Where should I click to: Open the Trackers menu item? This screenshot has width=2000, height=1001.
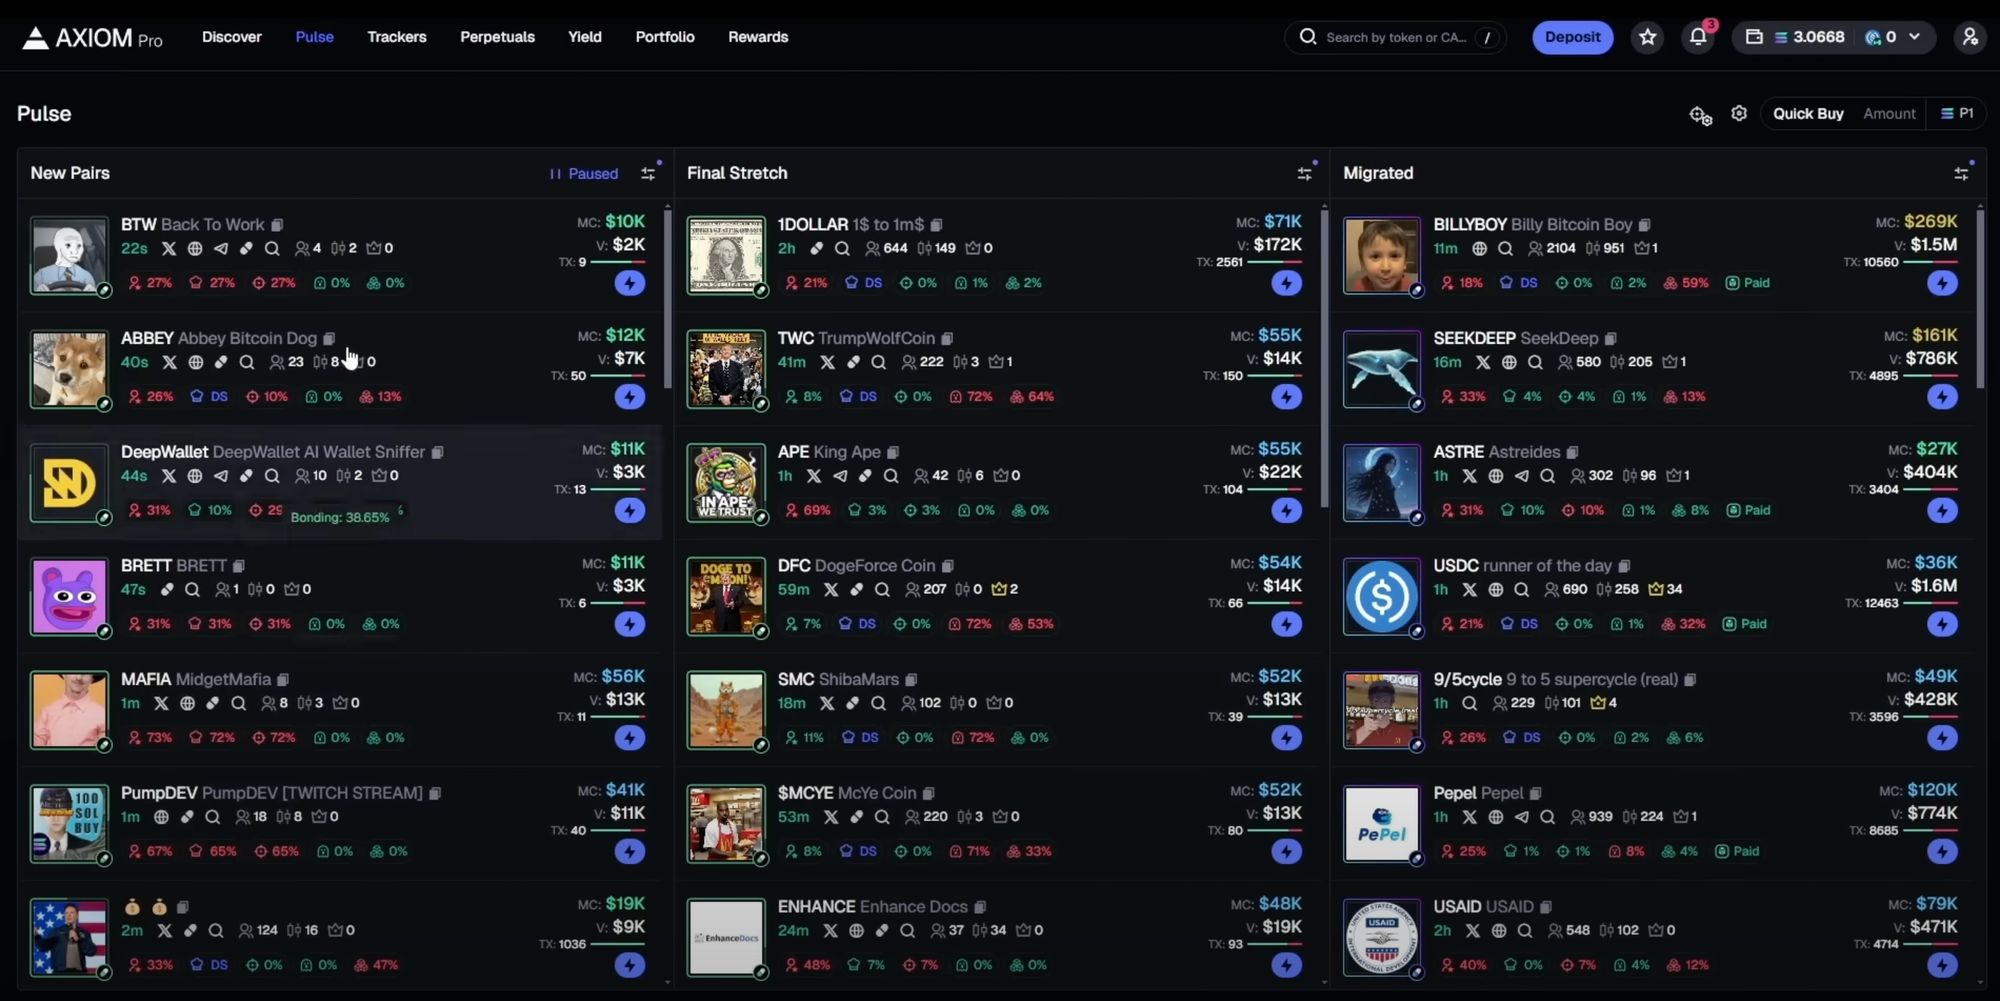coord(396,37)
